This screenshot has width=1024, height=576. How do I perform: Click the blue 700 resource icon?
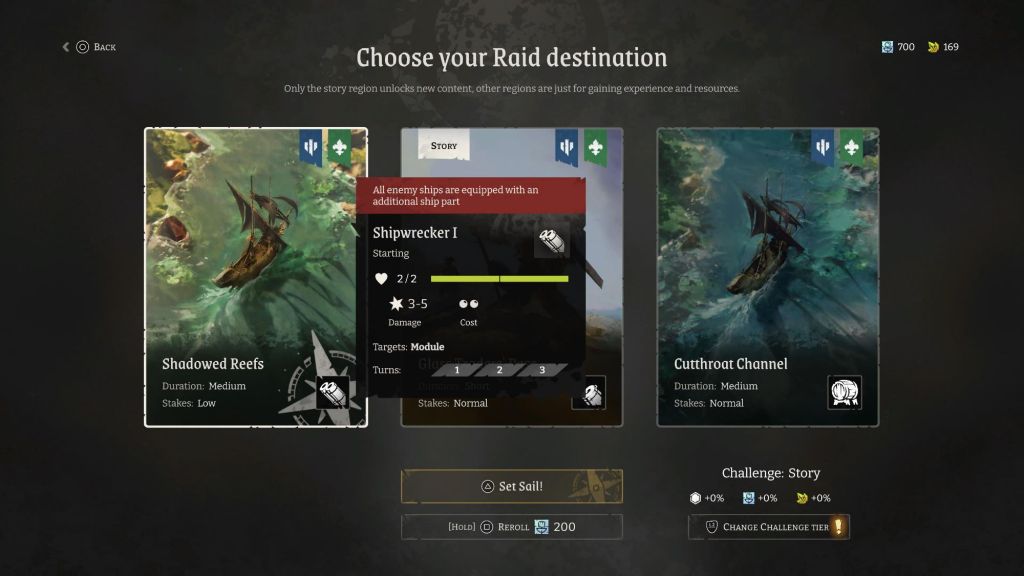point(887,47)
